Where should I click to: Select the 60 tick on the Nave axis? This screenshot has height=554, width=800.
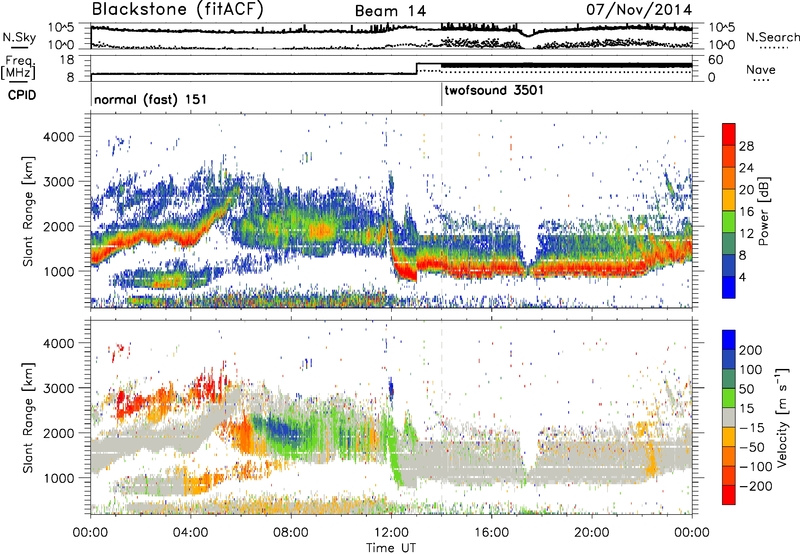(715, 60)
